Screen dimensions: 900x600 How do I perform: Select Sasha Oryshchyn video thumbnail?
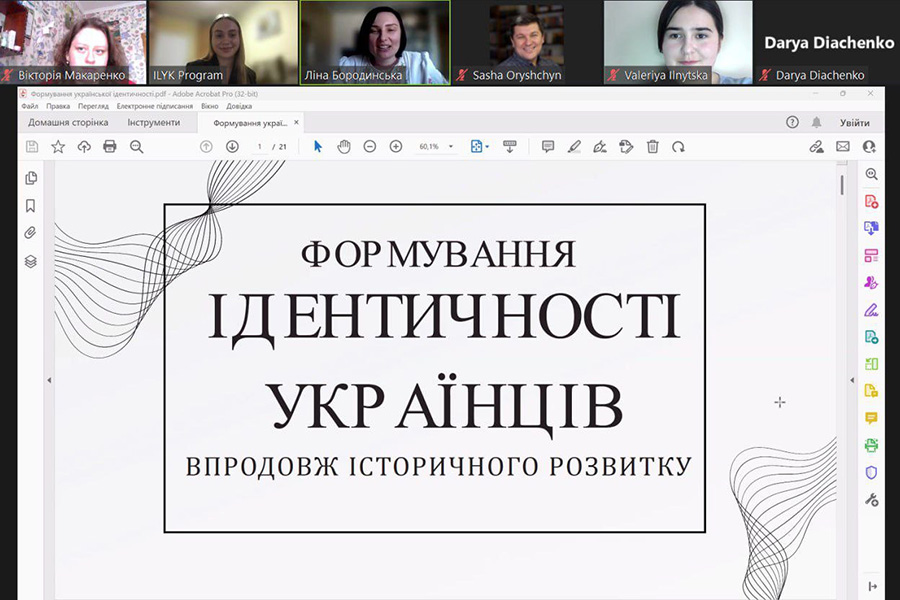click(x=526, y=42)
